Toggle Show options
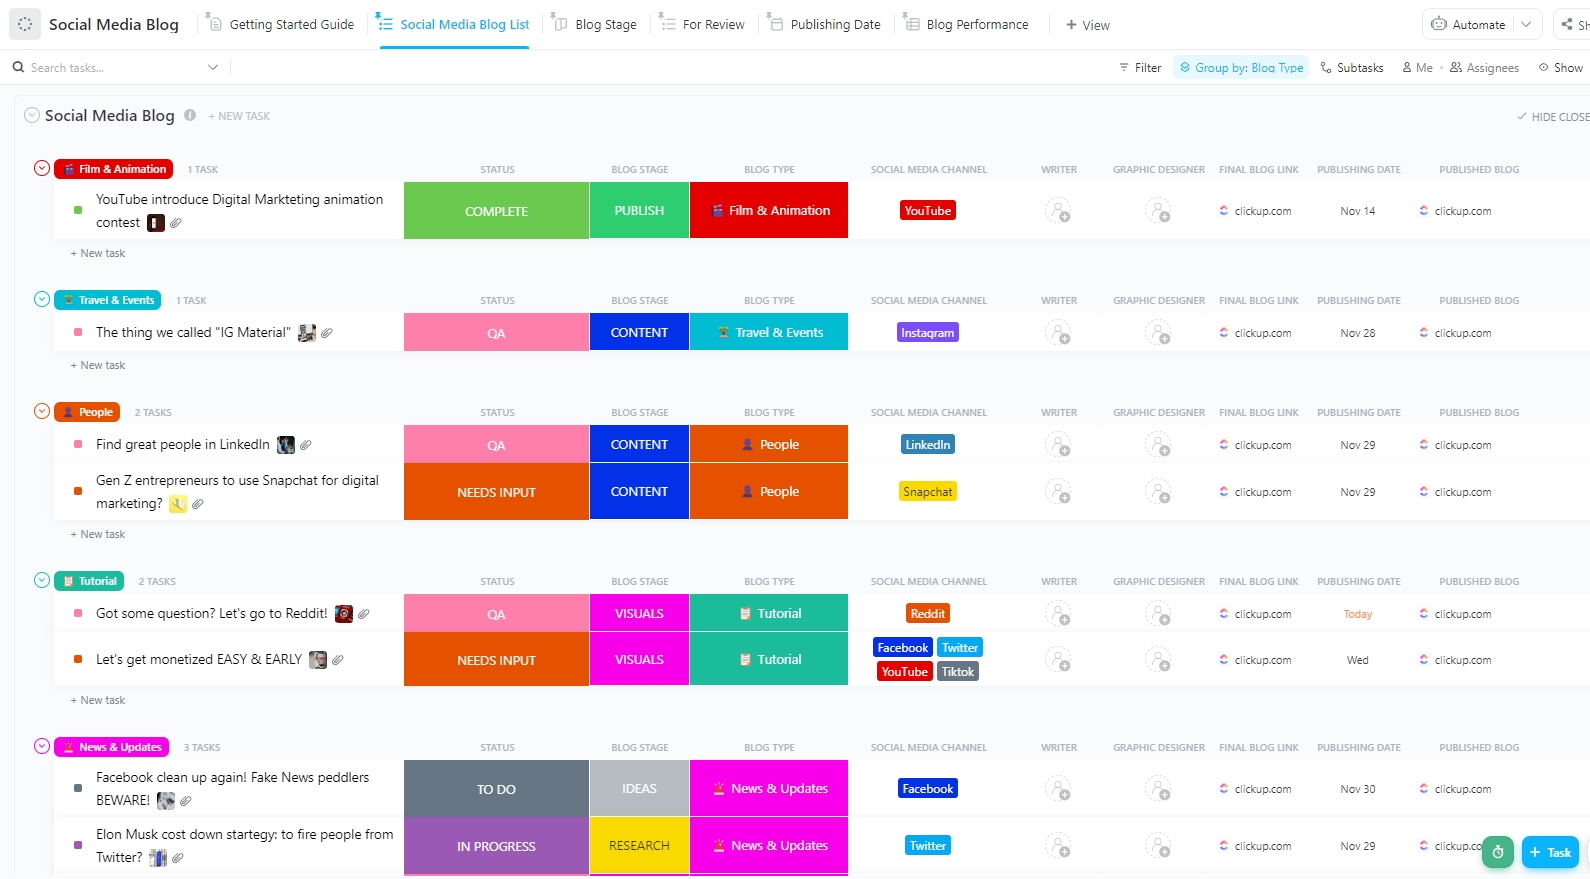 (1560, 68)
